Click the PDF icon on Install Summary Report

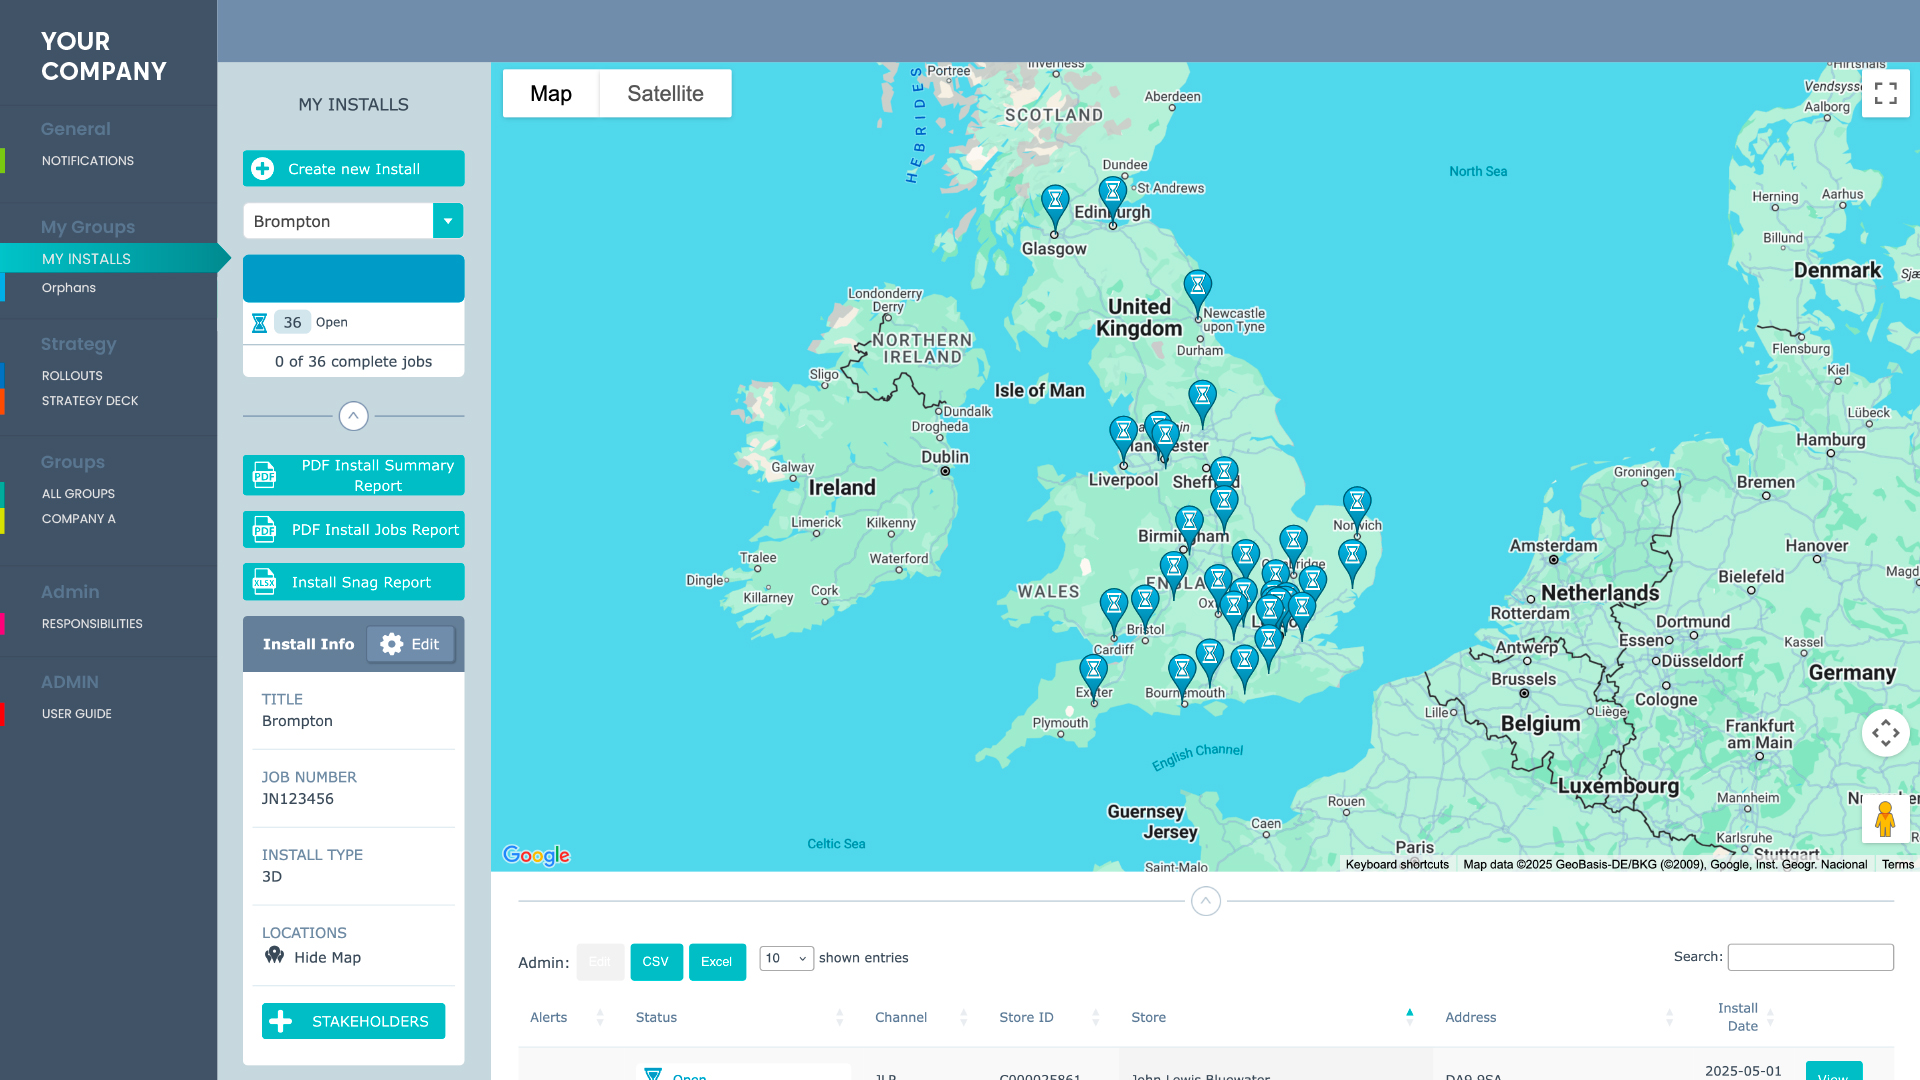tap(264, 475)
